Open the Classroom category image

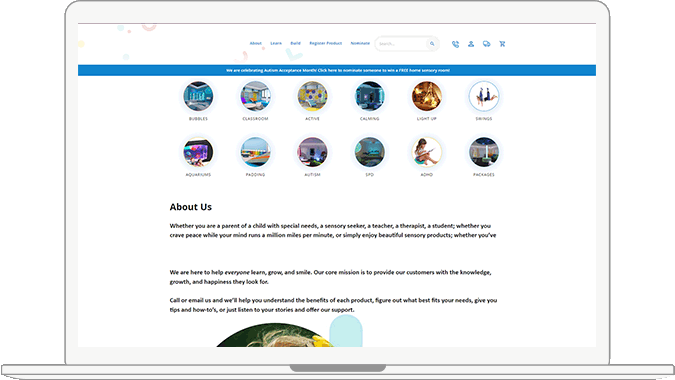pyautogui.click(x=255, y=96)
